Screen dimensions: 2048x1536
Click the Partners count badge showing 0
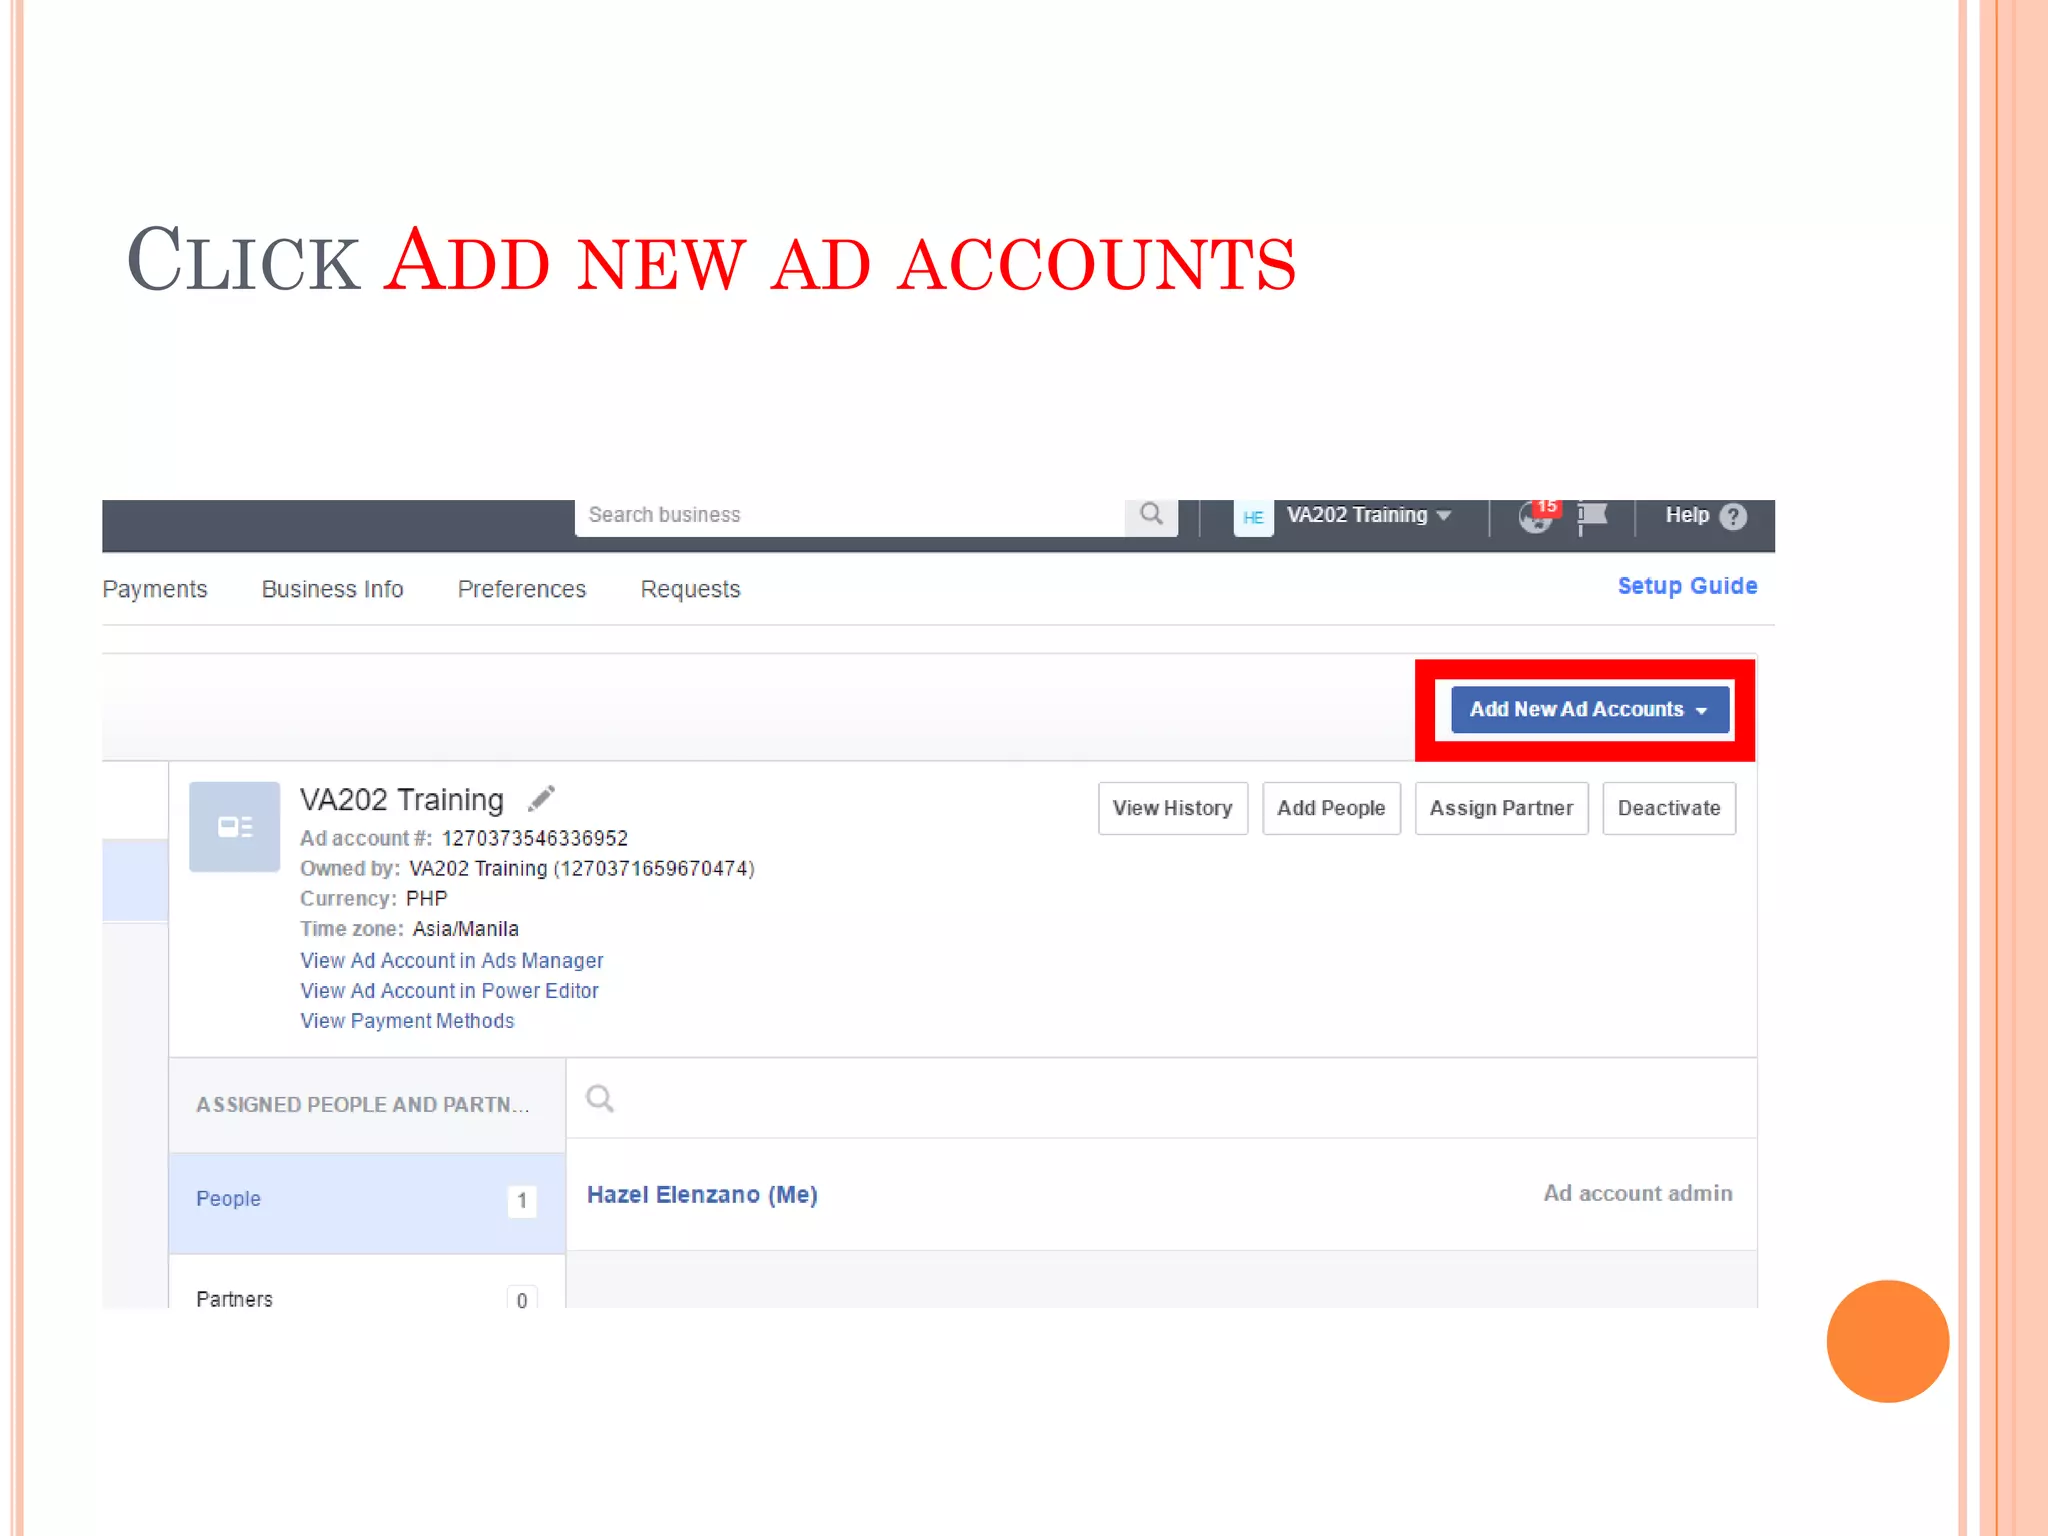pos(522,1298)
